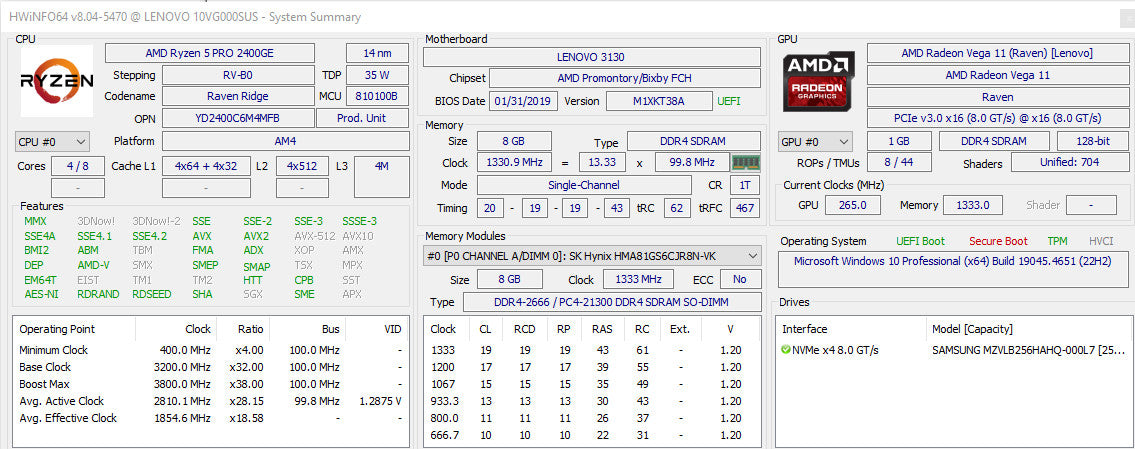The height and width of the screenshot is (449, 1135).
Task: Open the CPU #0 selector dropdown
Action: (x=52, y=141)
